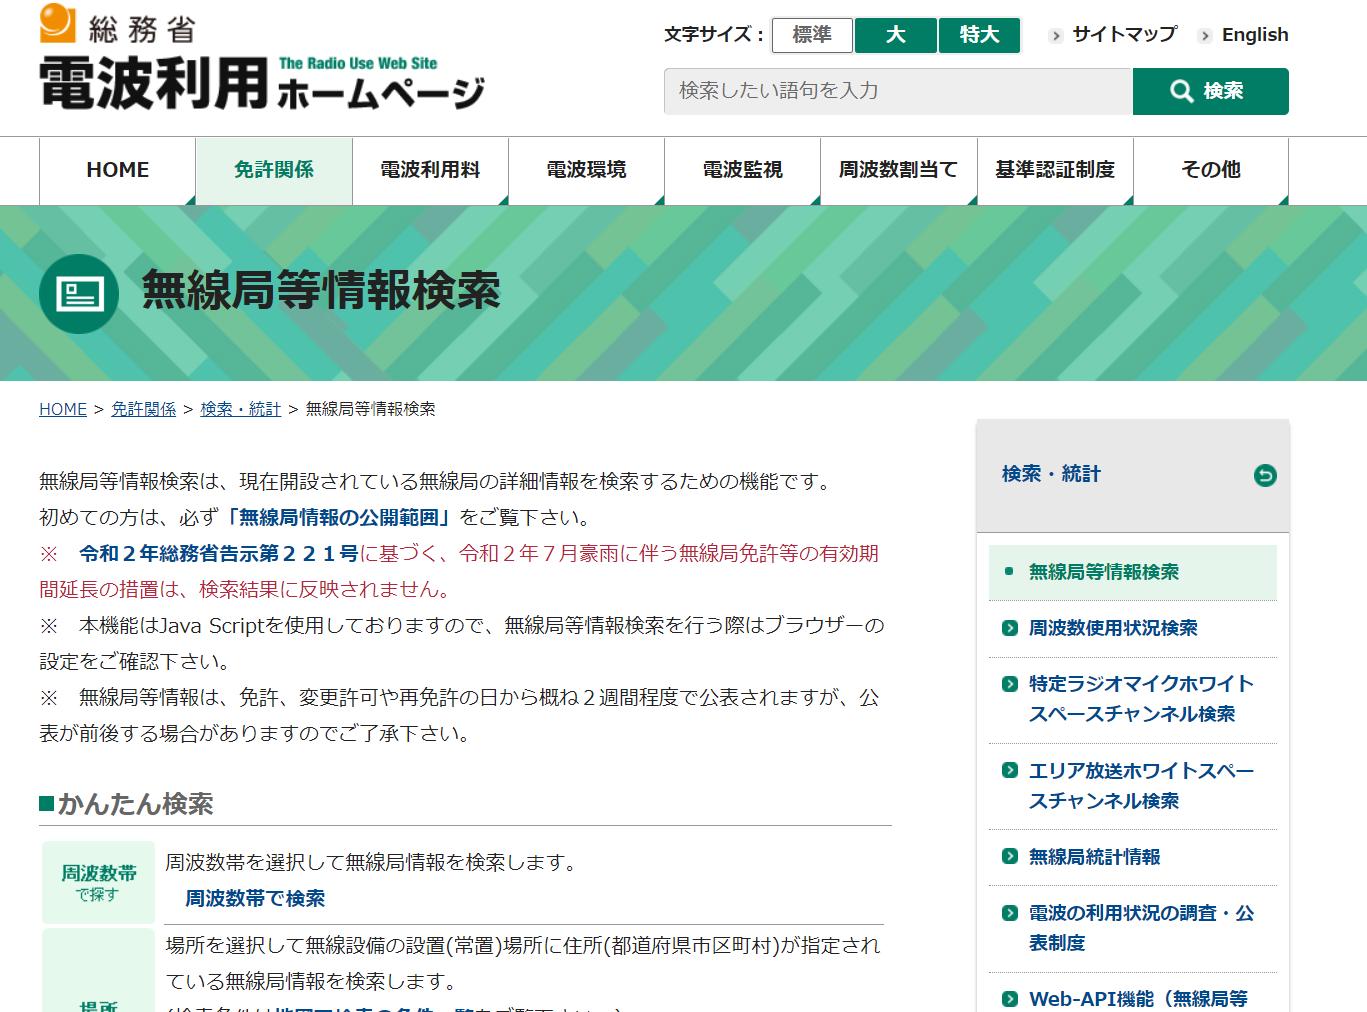This screenshot has height=1012, width=1367.
Task: Open the 免許関係 menu
Action: click(x=274, y=171)
